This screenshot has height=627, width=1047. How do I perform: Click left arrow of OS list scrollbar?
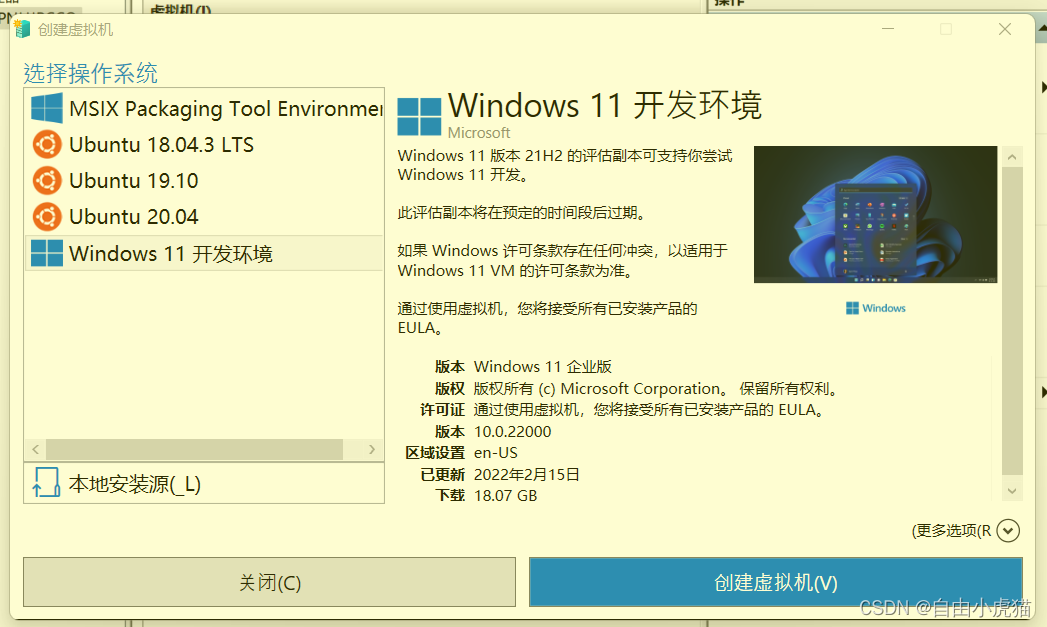point(36,449)
